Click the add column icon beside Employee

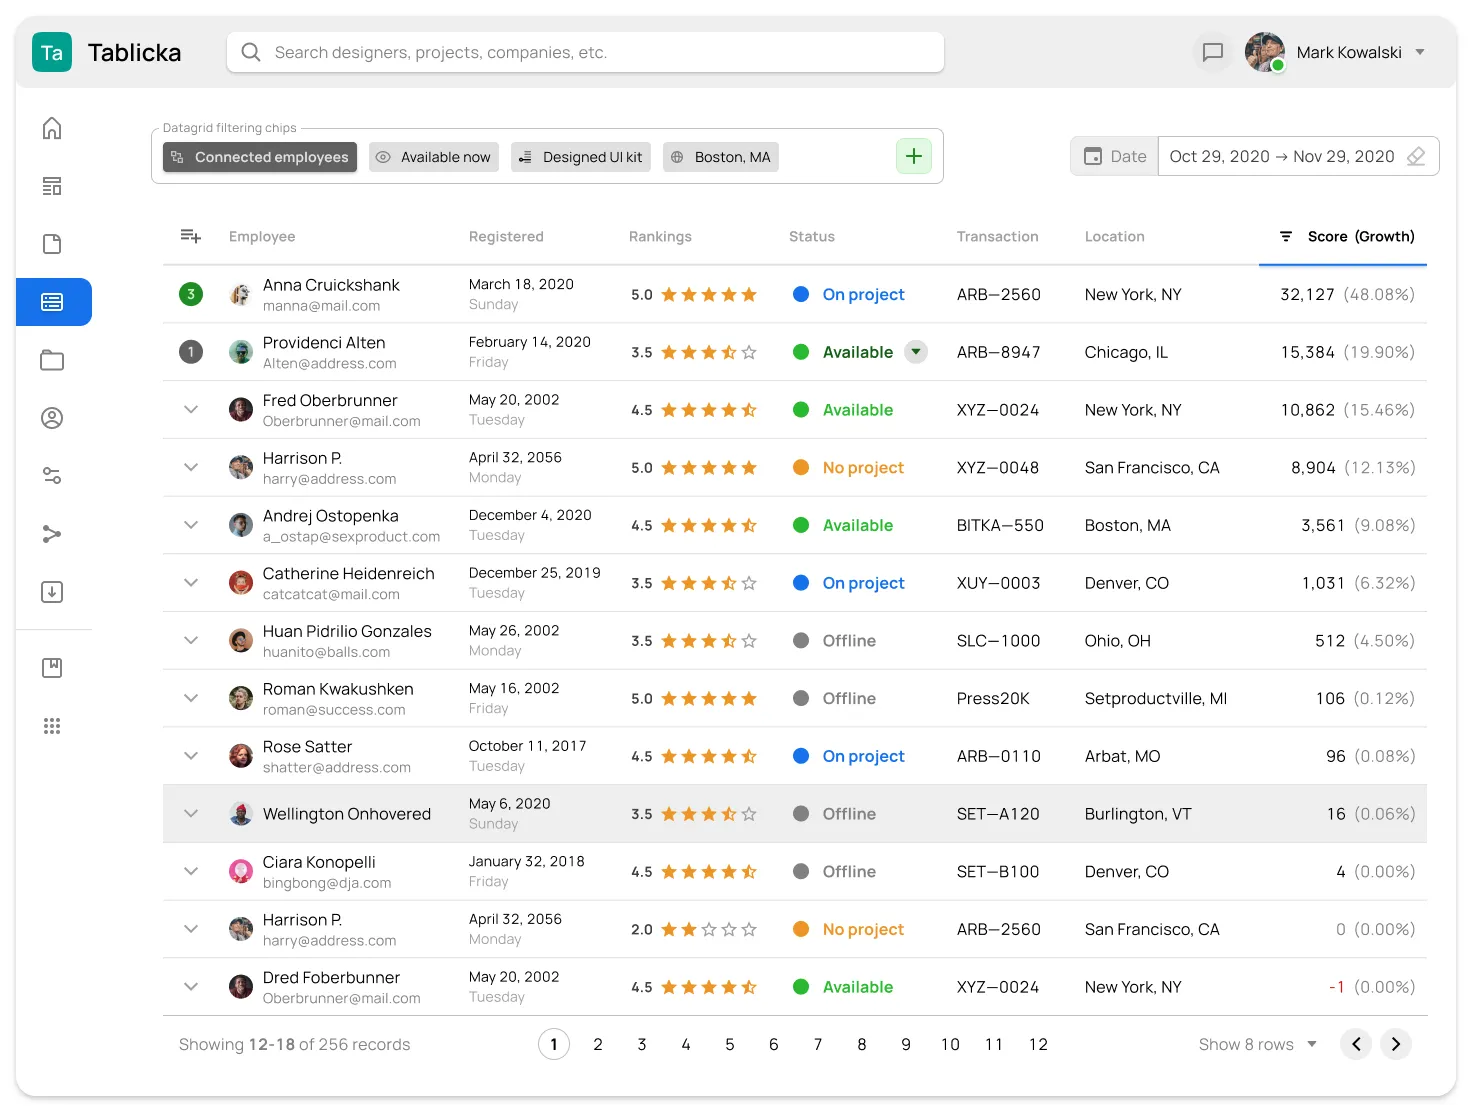(x=190, y=236)
